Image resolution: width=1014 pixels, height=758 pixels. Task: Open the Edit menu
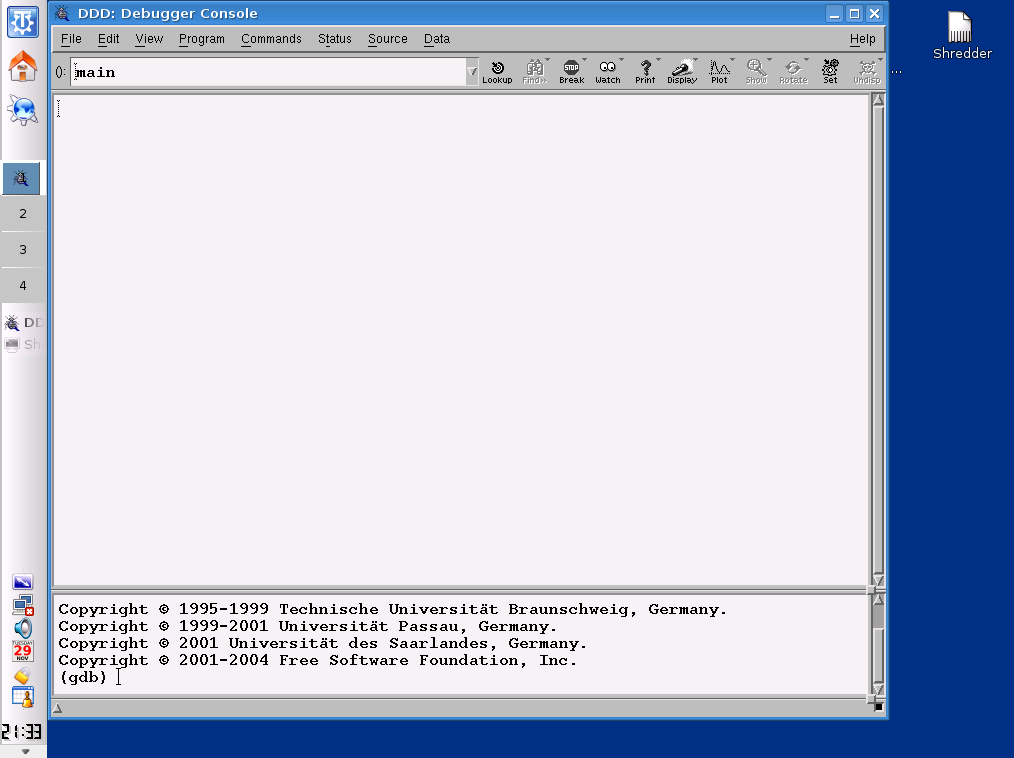[x=109, y=39]
